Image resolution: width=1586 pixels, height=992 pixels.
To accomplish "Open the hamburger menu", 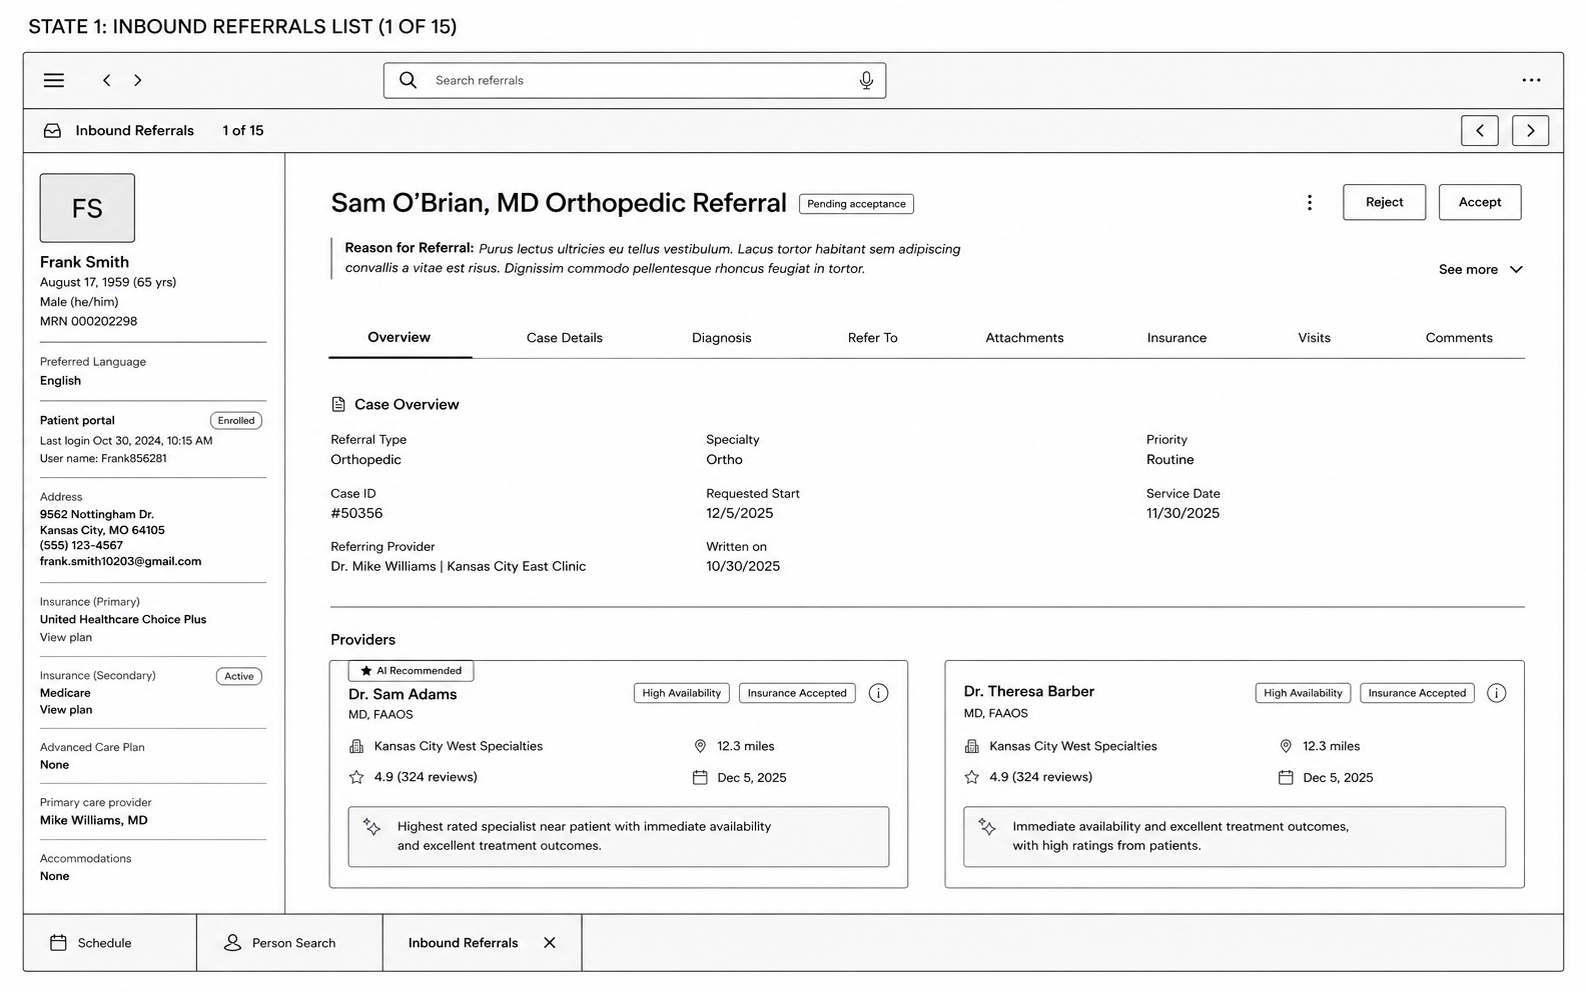I will pos(54,80).
